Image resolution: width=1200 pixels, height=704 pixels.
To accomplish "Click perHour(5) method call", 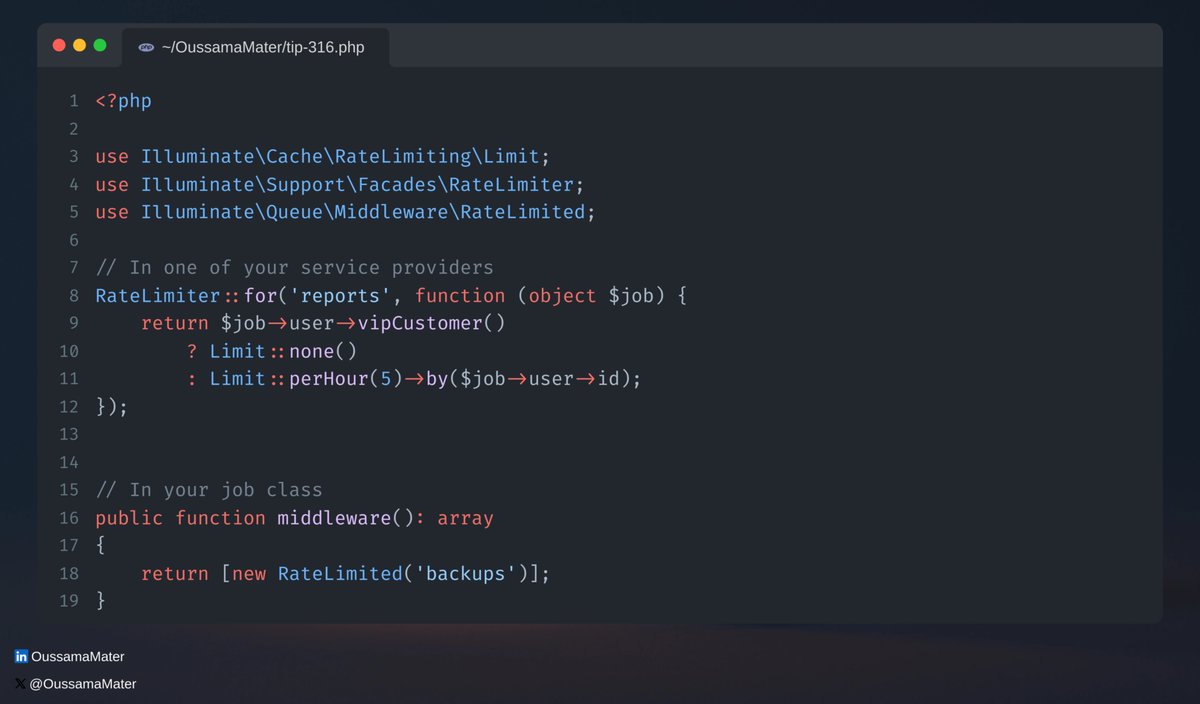I will tap(346, 379).
